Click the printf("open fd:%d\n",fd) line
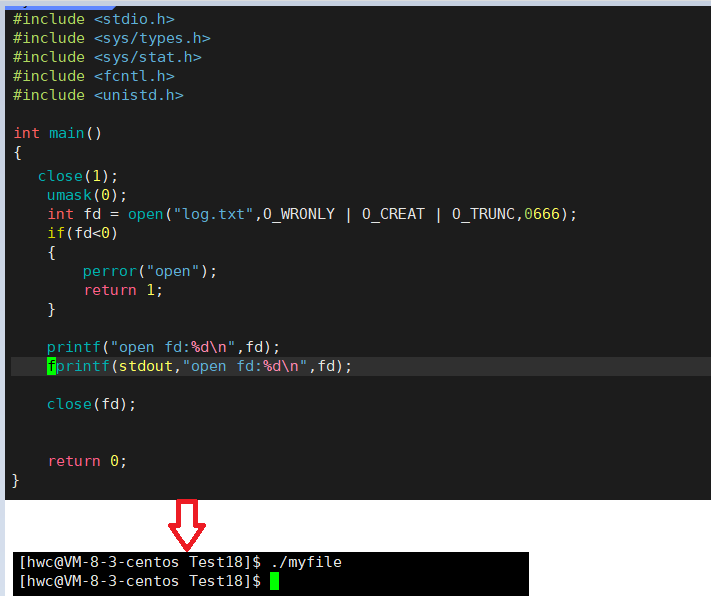This screenshot has width=711, height=596. click(x=163, y=347)
